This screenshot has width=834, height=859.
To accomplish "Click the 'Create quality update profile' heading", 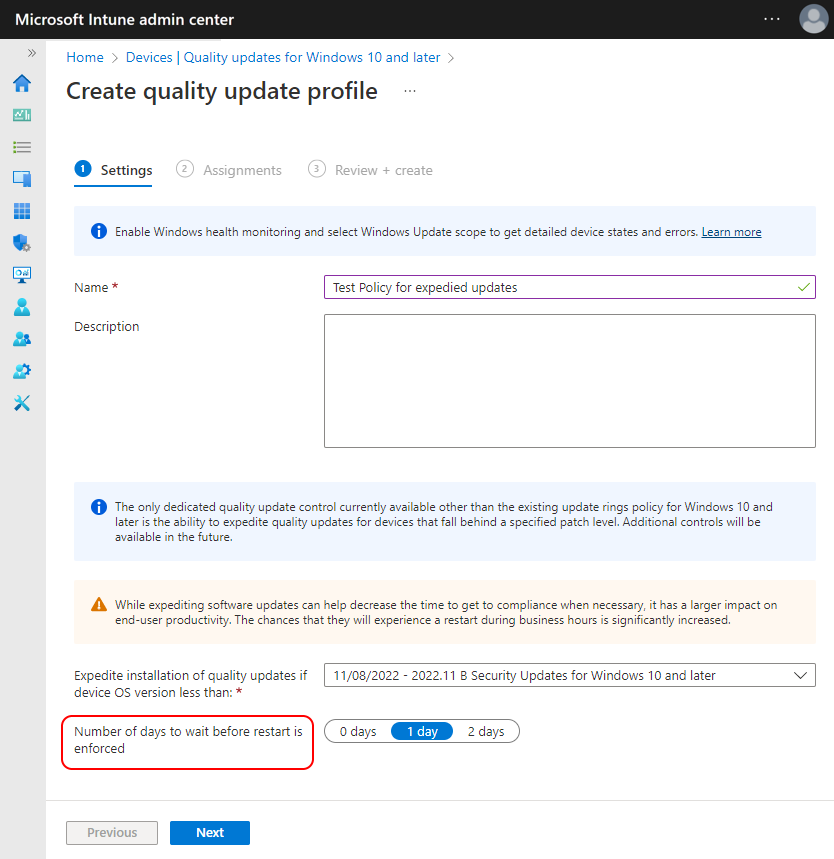I will tap(222, 91).
